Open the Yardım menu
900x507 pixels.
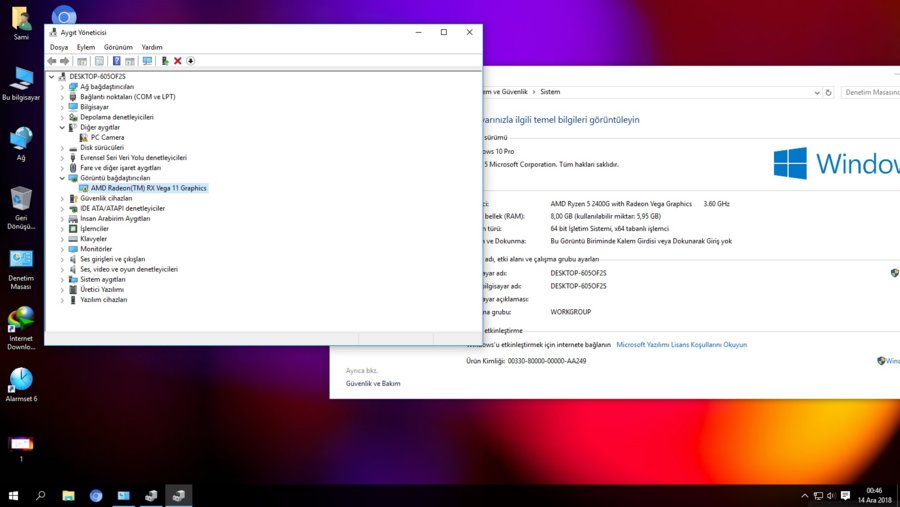coord(152,47)
